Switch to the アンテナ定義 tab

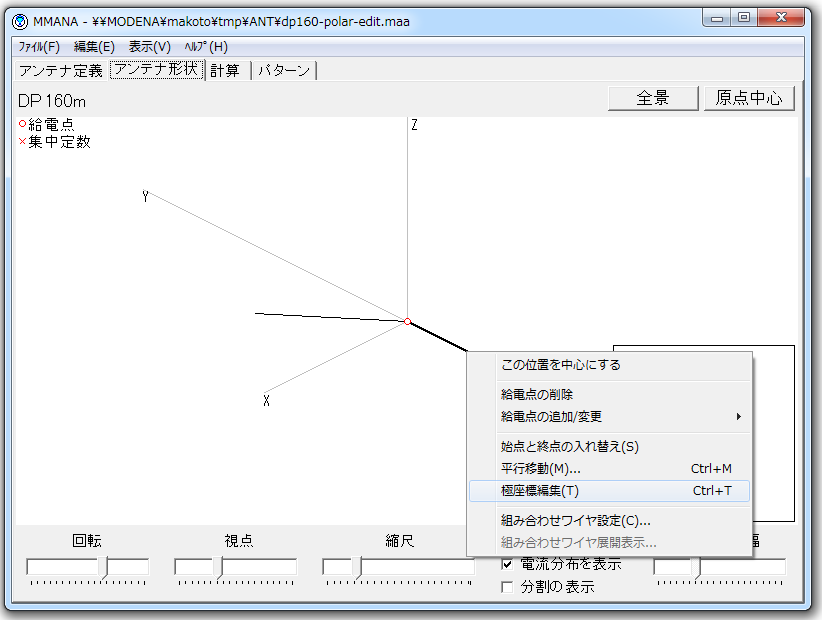point(61,71)
